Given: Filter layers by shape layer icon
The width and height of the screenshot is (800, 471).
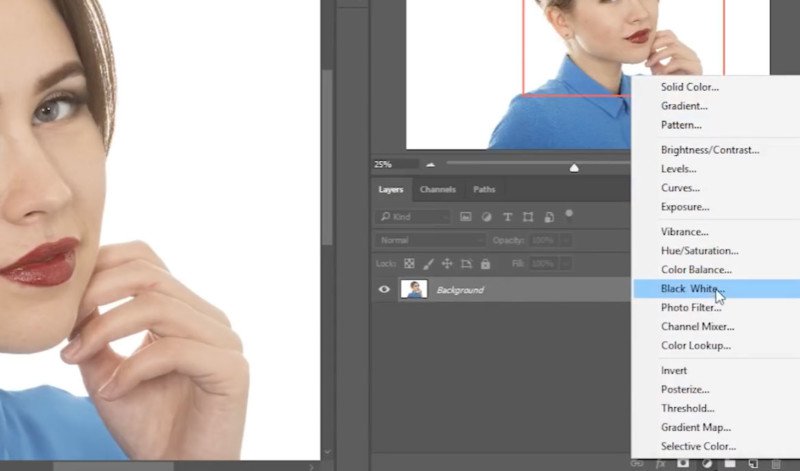Looking at the screenshot, I should point(527,217).
